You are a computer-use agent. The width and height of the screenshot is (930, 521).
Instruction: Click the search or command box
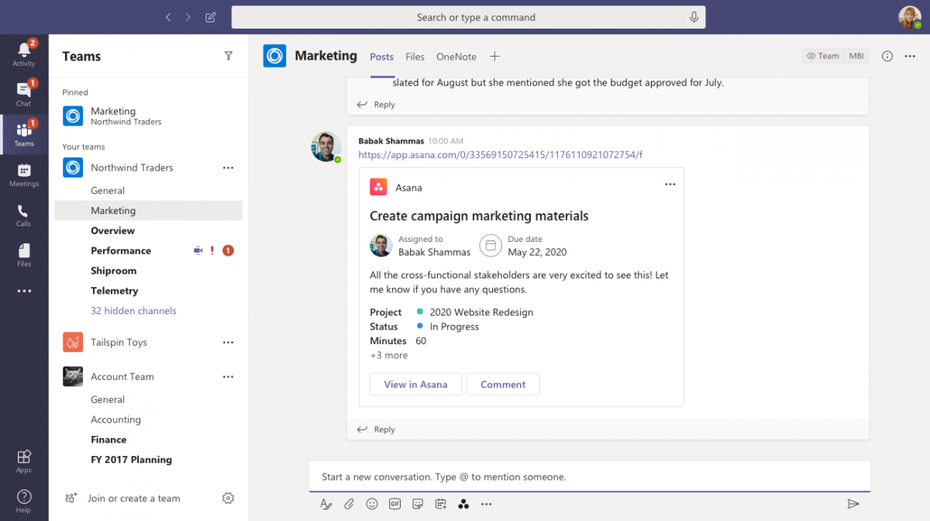click(x=469, y=17)
